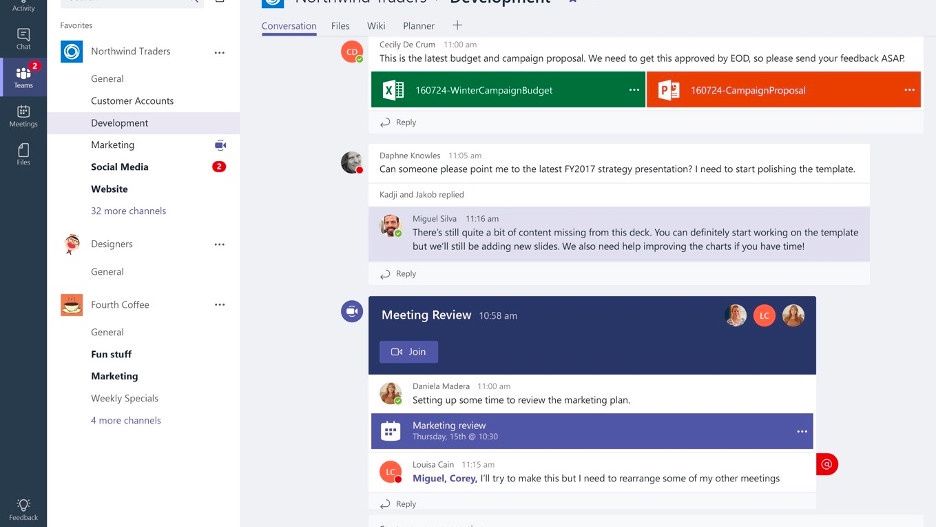Screen dimensions: 936x527
Task: Reply to the Meeting Review thread
Action: (398, 504)
